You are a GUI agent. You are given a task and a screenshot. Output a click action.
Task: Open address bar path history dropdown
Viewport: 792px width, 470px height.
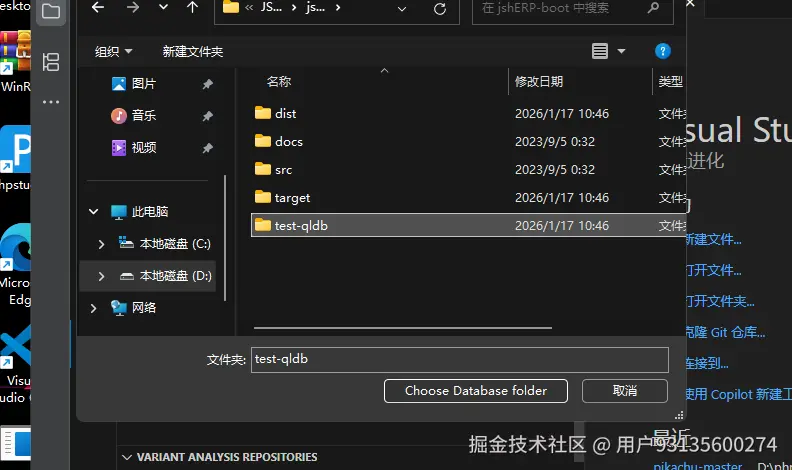click(402, 9)
